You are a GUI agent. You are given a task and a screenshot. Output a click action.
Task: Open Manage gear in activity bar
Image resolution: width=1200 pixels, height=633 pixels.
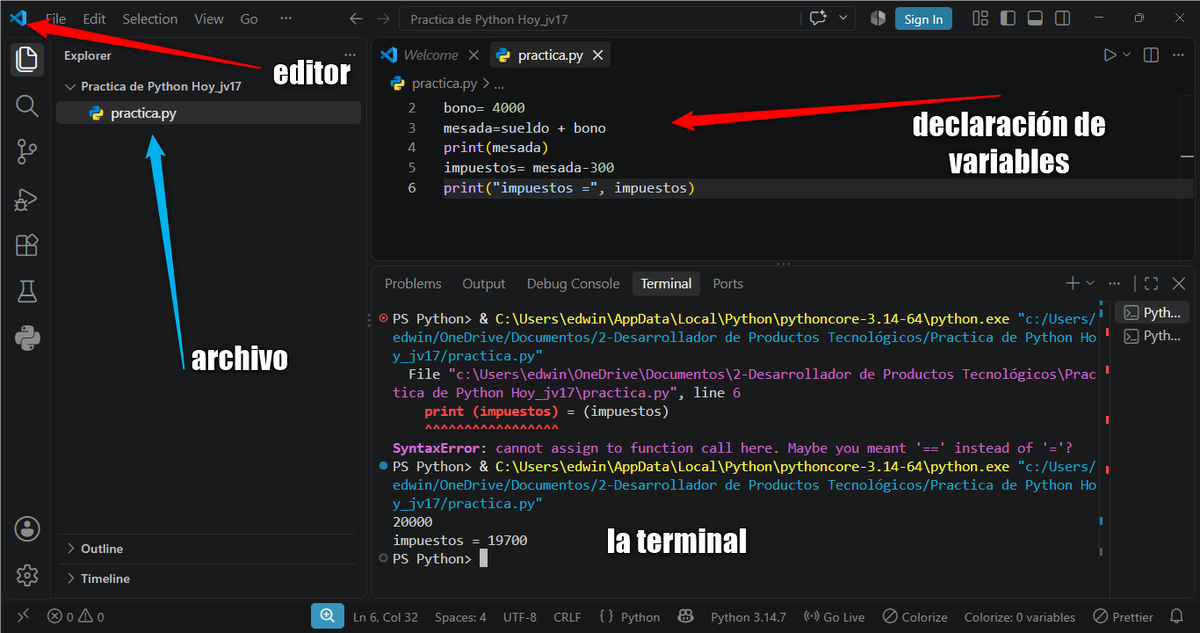[27, 575]
